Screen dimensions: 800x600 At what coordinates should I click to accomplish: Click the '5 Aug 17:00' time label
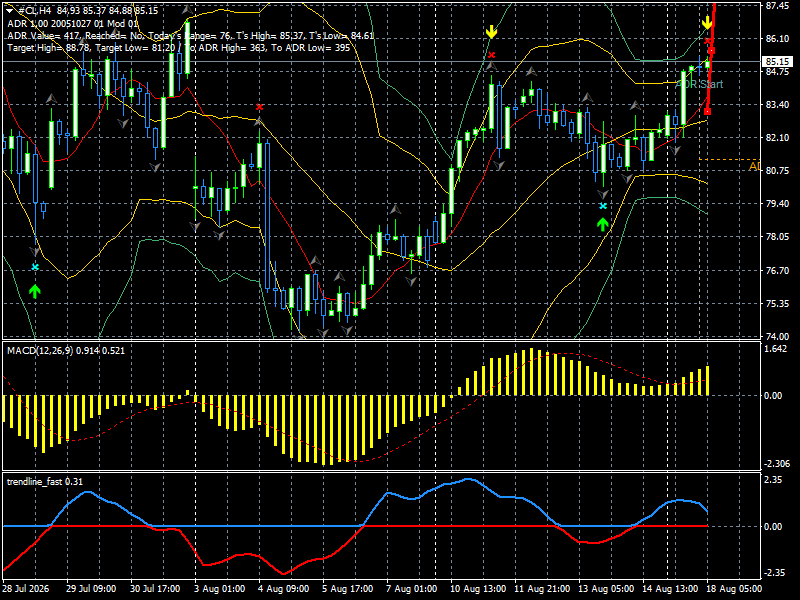pos(347,589)
